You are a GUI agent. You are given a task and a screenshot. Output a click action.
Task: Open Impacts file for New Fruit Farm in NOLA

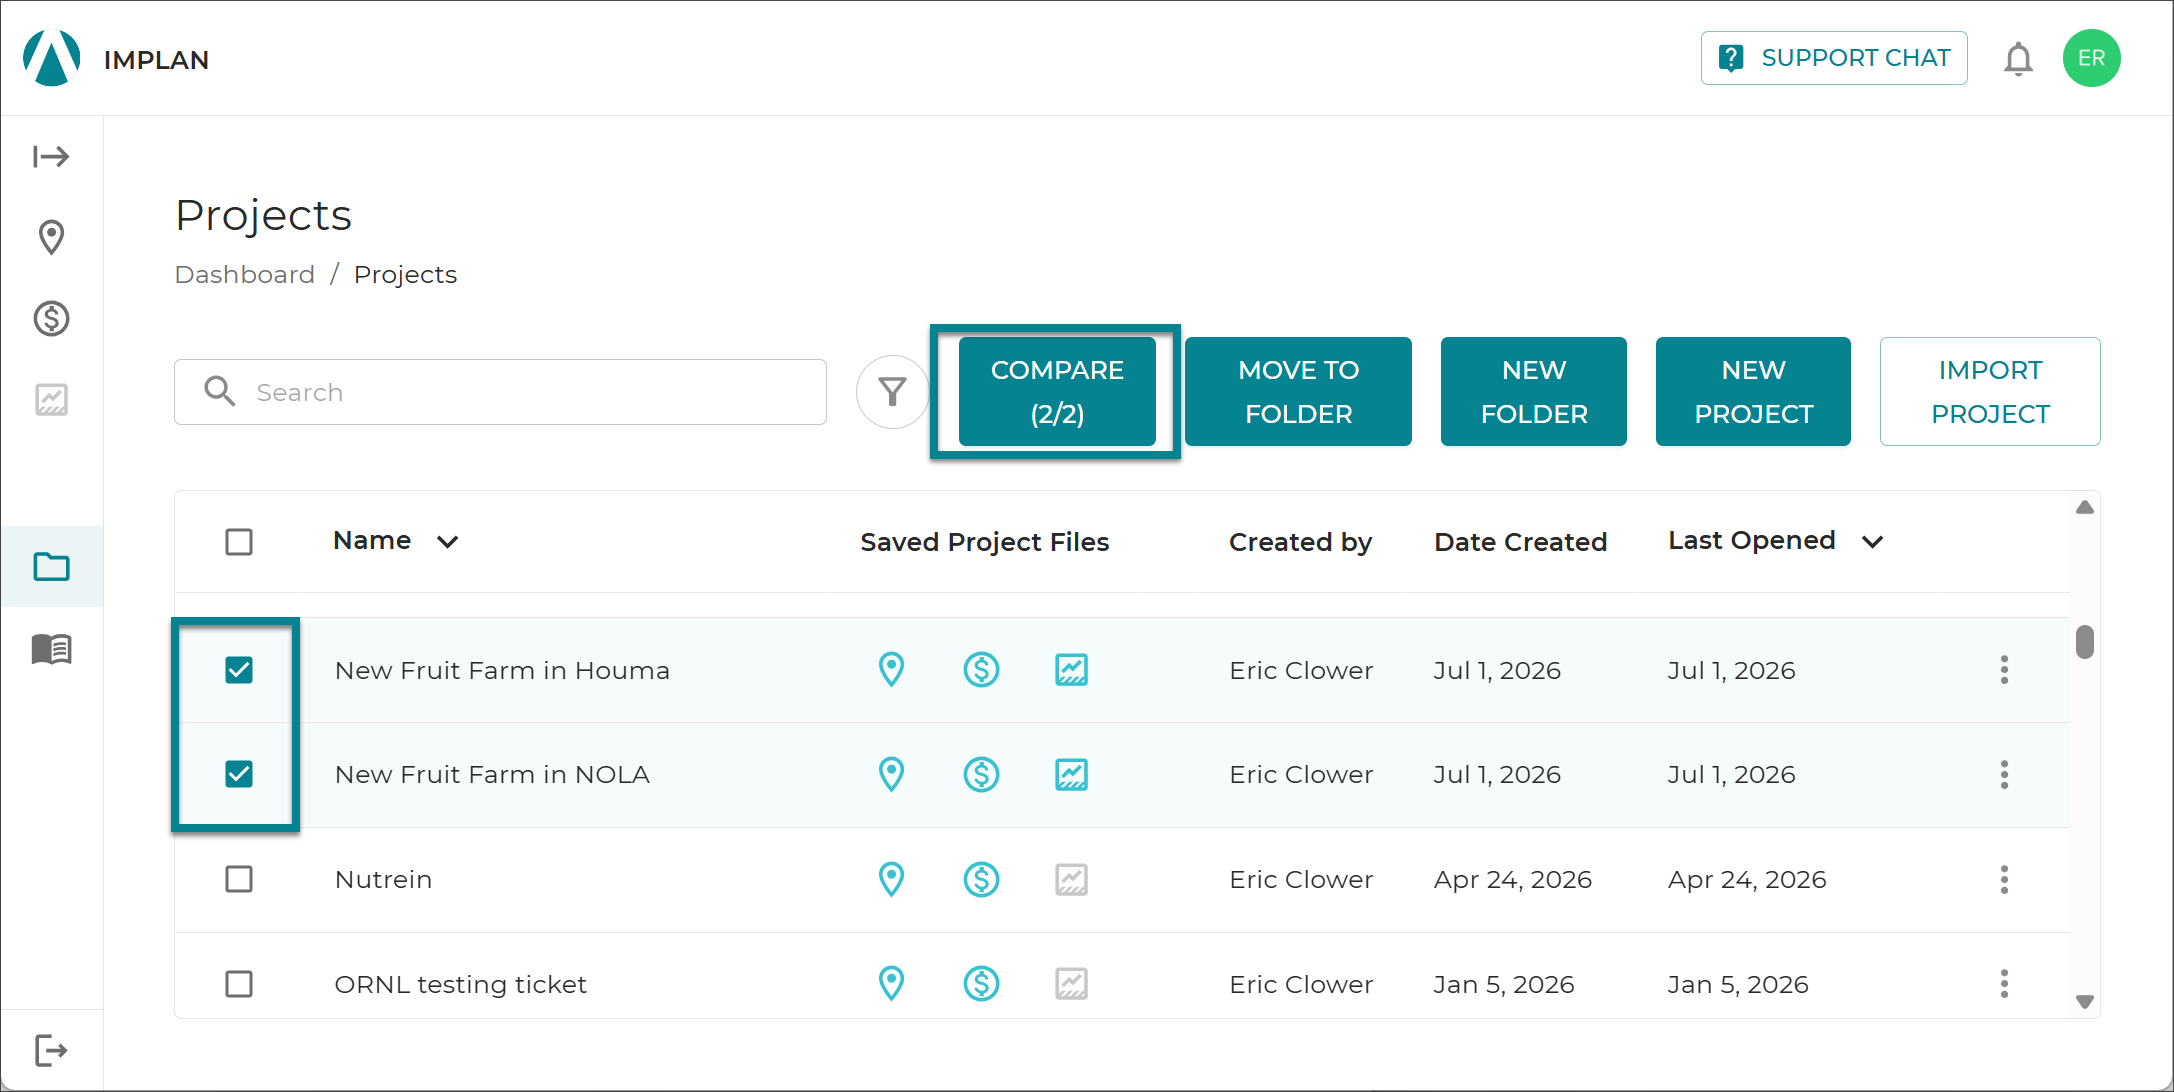click(x=981, y=774)
